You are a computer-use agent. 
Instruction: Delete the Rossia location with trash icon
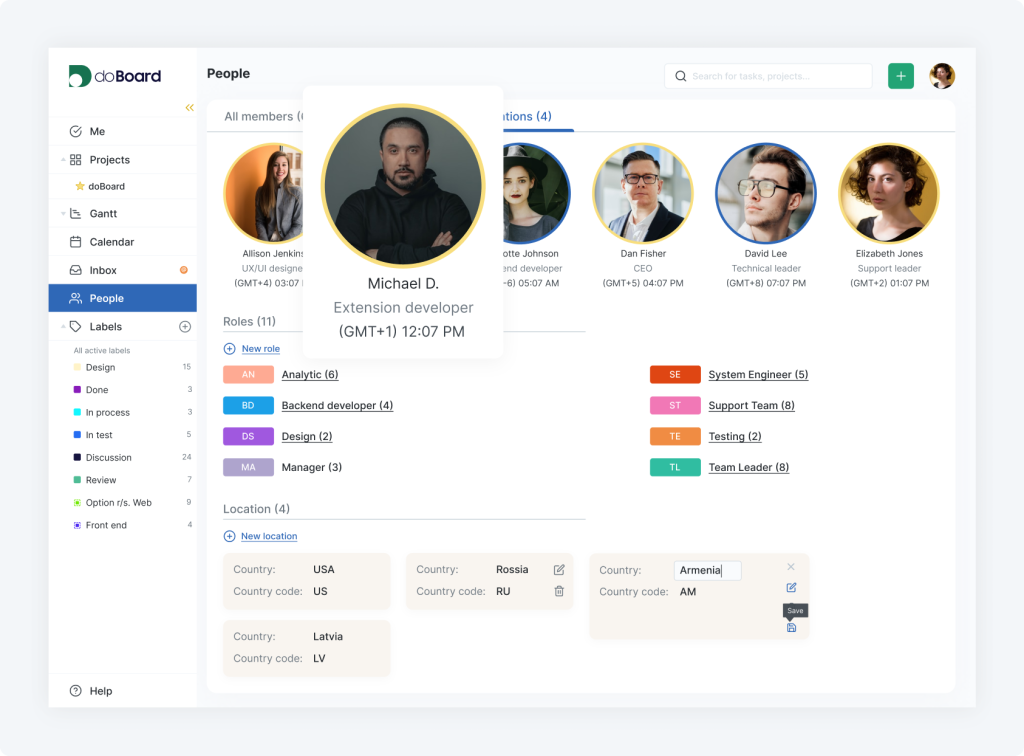[x=559, y=591]
